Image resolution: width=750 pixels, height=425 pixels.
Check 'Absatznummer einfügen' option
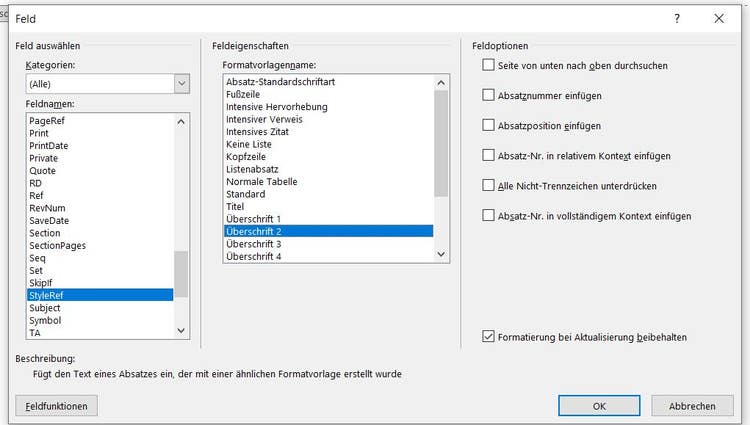488,96
